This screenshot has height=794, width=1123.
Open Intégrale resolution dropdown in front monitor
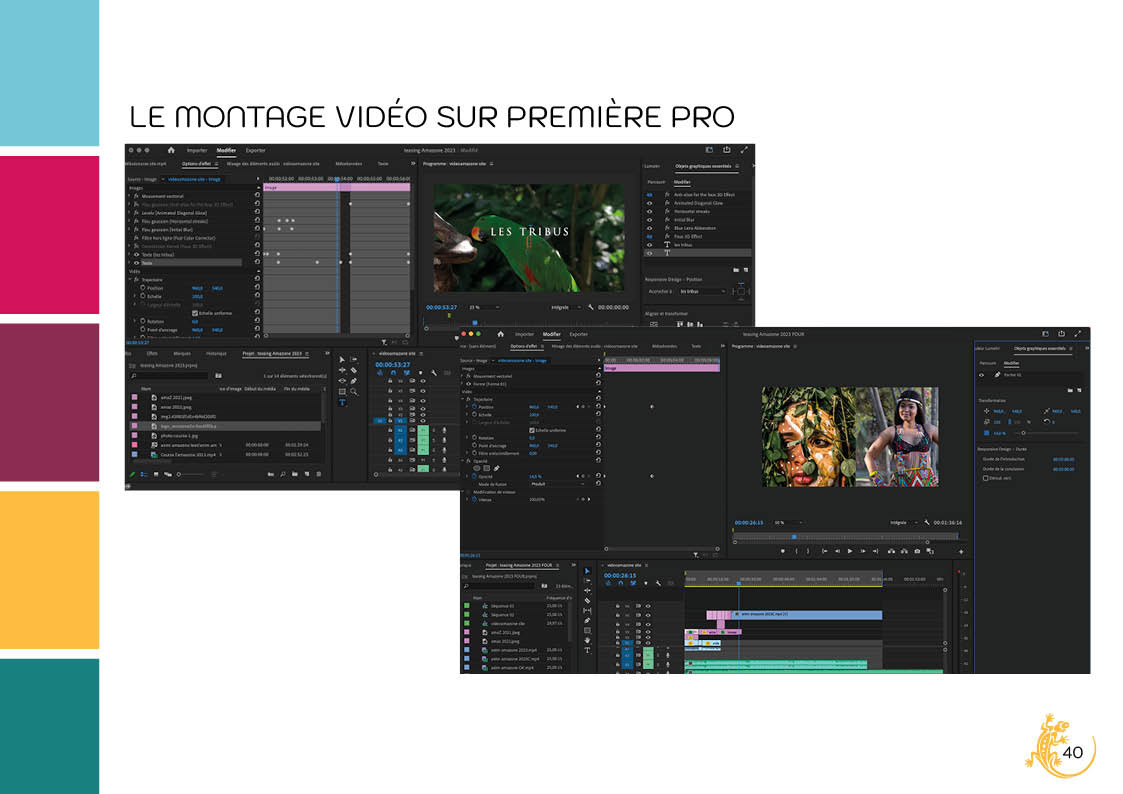(903, 523)
